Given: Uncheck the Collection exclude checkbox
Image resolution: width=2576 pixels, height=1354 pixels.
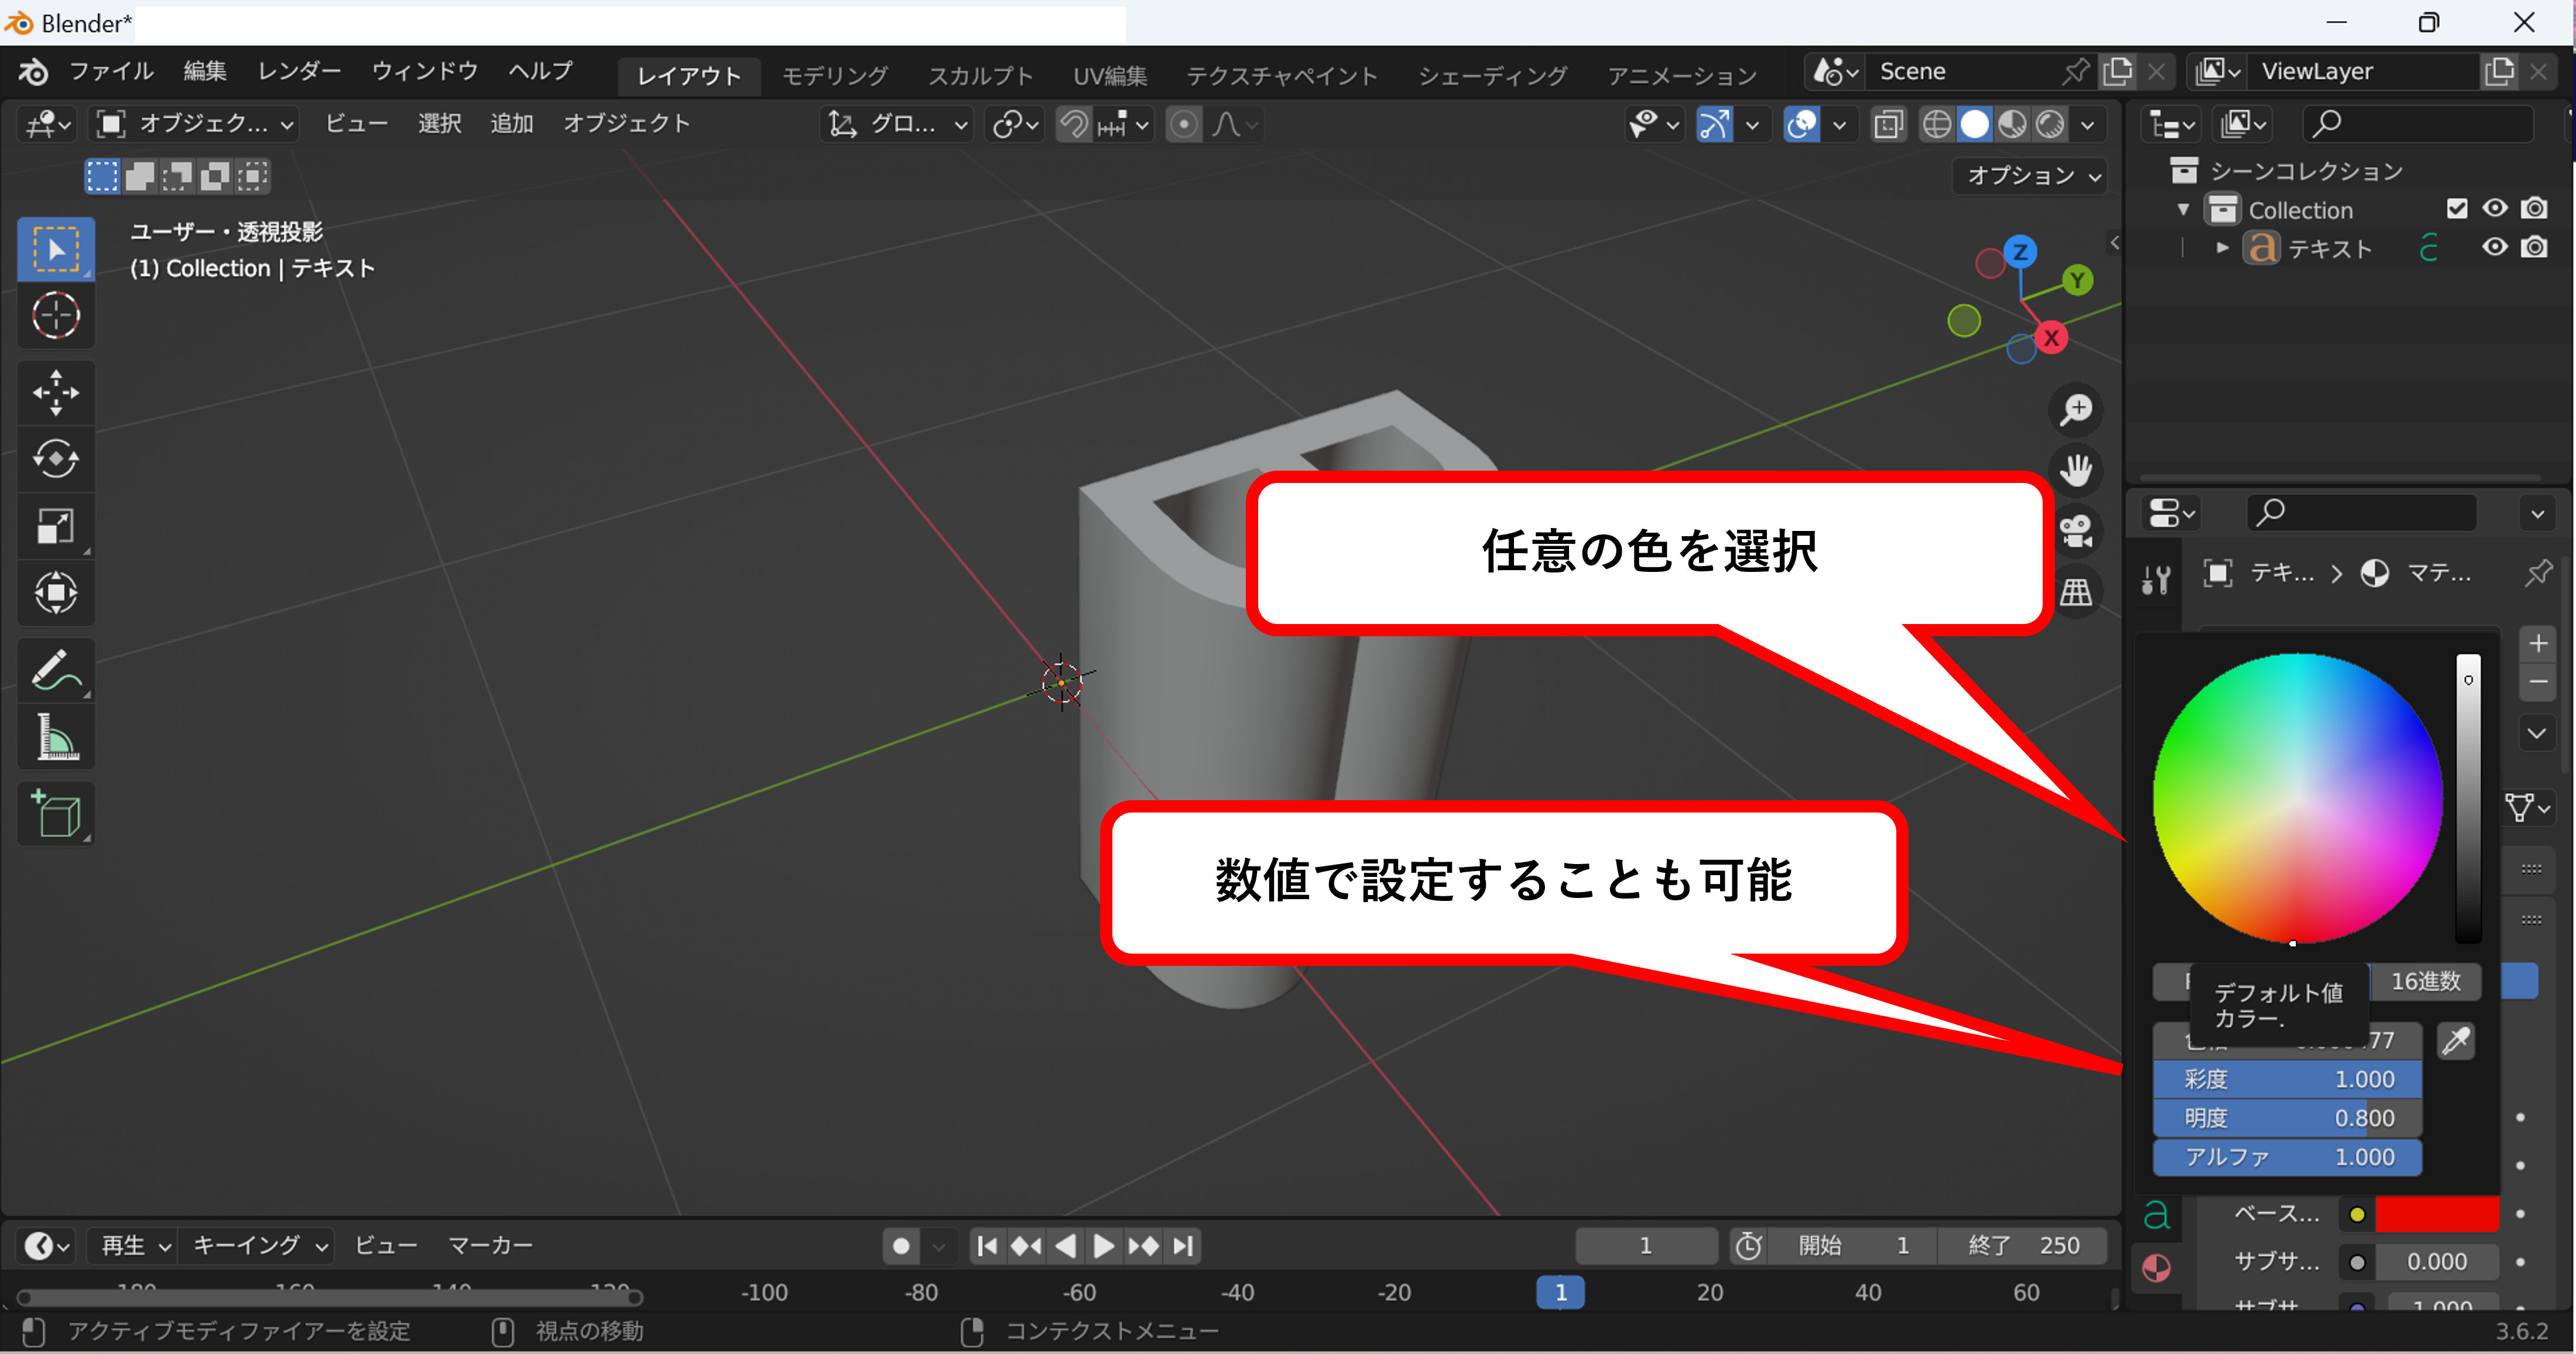Looking at the screenshot, I should click(x=2456, y=209).
